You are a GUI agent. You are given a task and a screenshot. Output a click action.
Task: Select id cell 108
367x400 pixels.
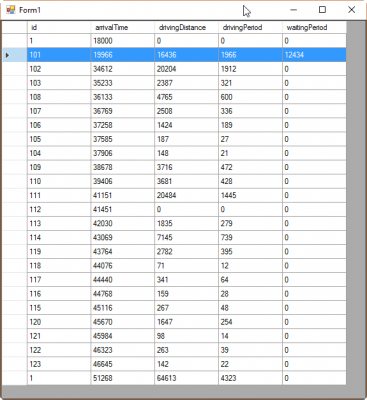[59, 97]
